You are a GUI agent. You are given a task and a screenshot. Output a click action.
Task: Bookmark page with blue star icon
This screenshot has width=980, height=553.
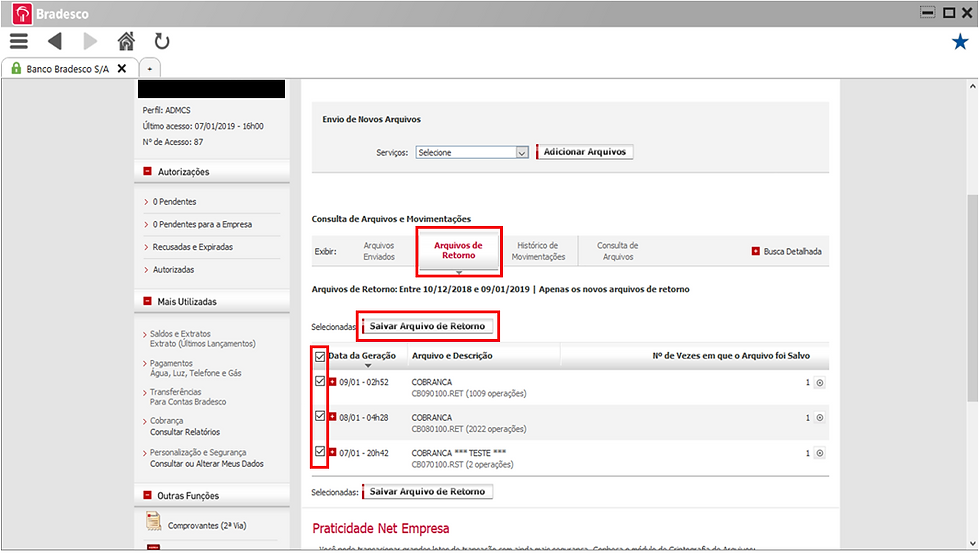click(x=960, y=42)
